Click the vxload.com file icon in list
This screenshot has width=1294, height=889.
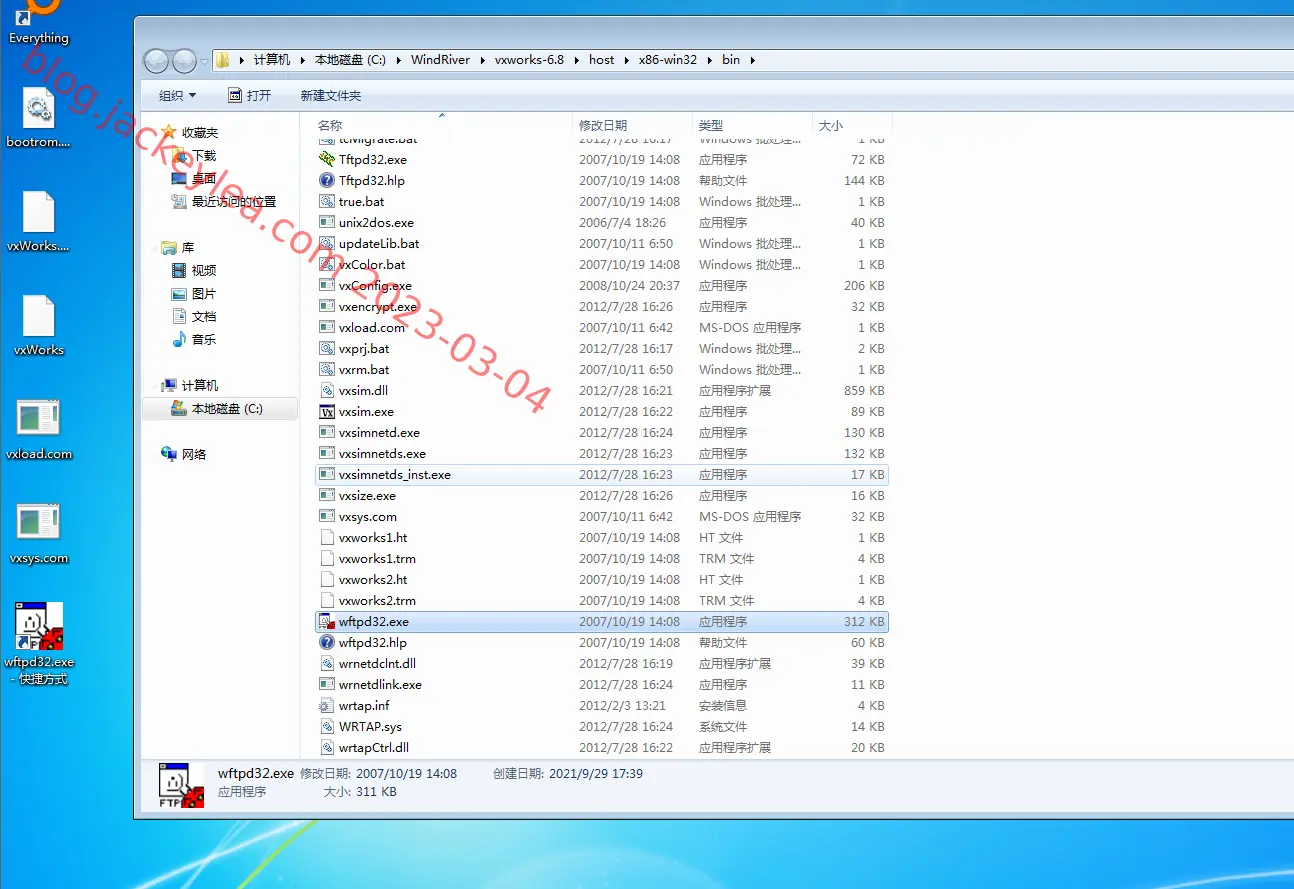tap(326, 328)
